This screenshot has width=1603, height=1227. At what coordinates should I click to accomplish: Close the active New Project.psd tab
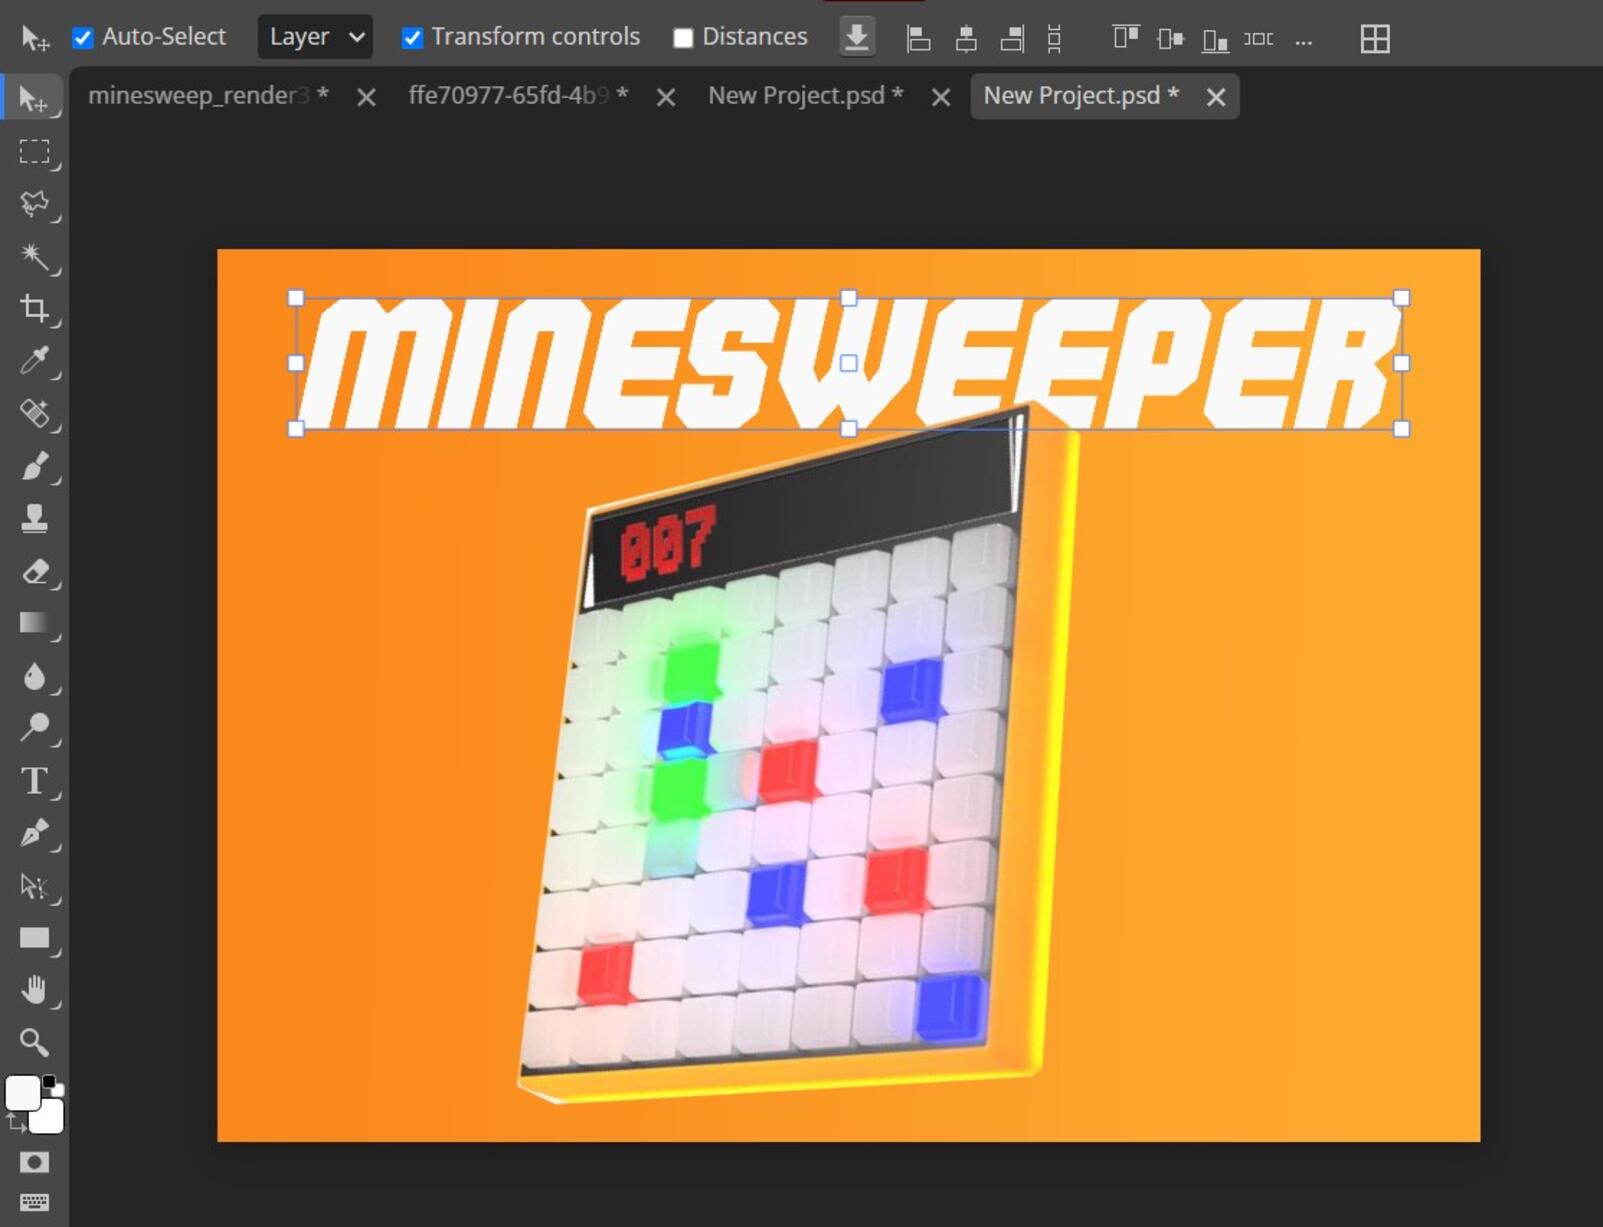[x=1215, y=97]
